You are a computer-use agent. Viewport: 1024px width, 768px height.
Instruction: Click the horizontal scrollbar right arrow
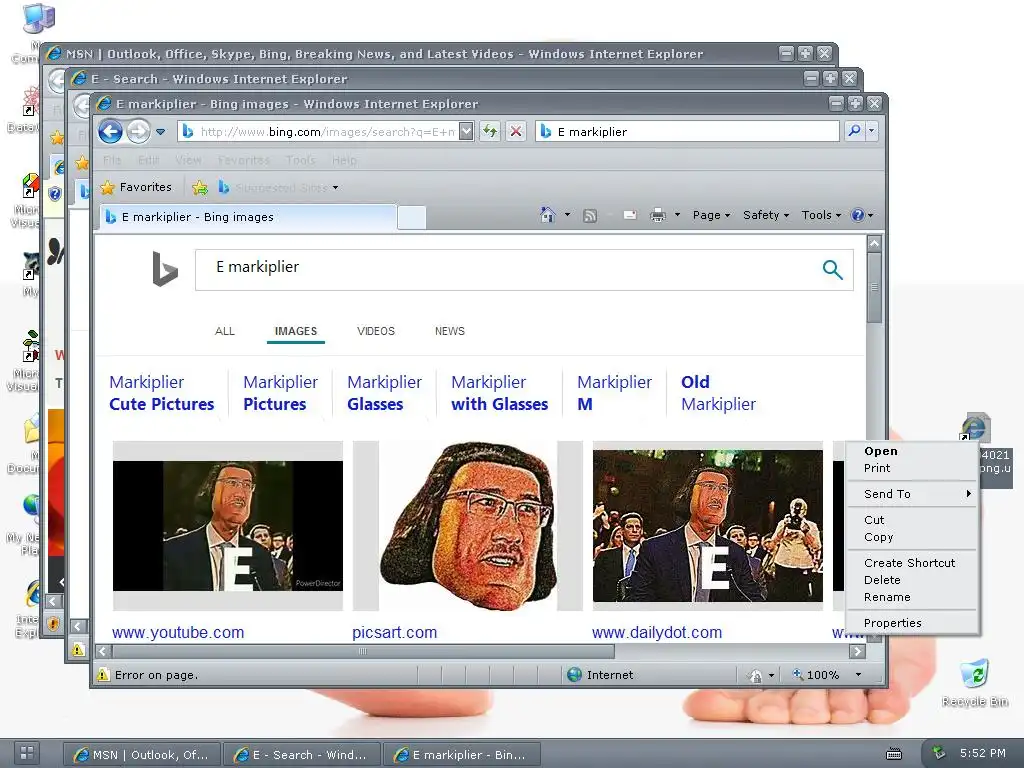click(x=857, y=651)
